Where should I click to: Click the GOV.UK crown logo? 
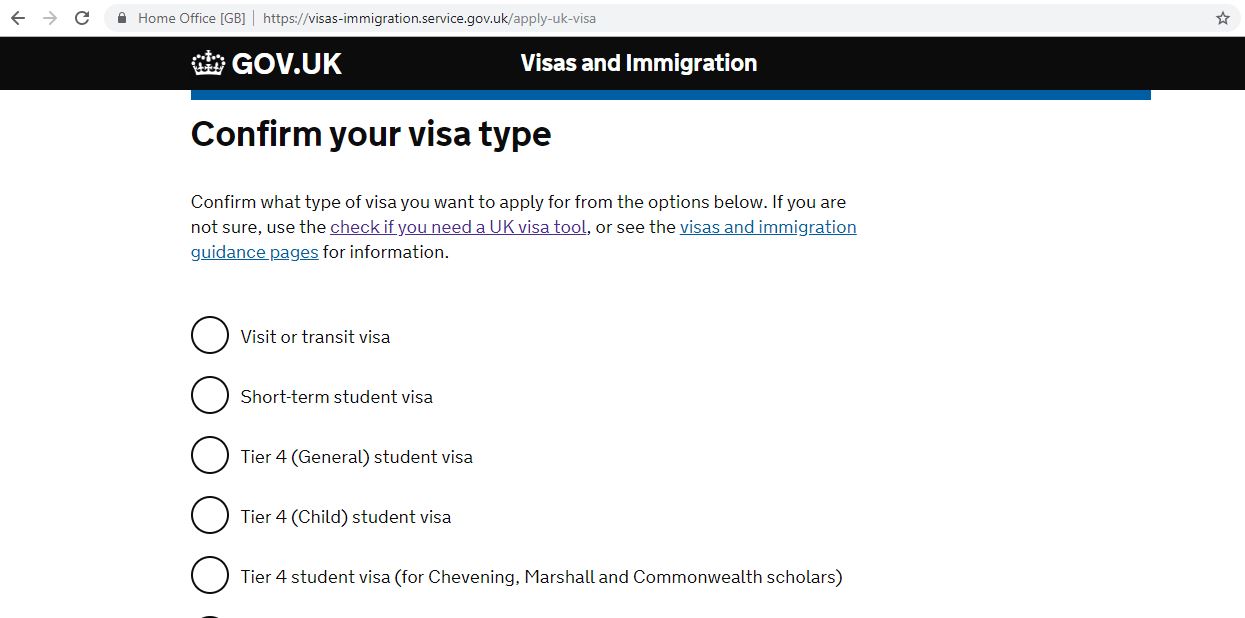[208, 63]
